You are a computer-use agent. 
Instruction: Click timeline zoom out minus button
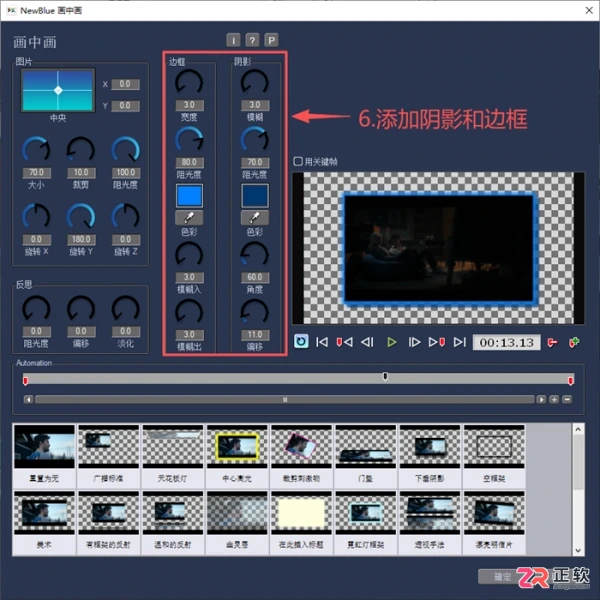pos(567,399)
